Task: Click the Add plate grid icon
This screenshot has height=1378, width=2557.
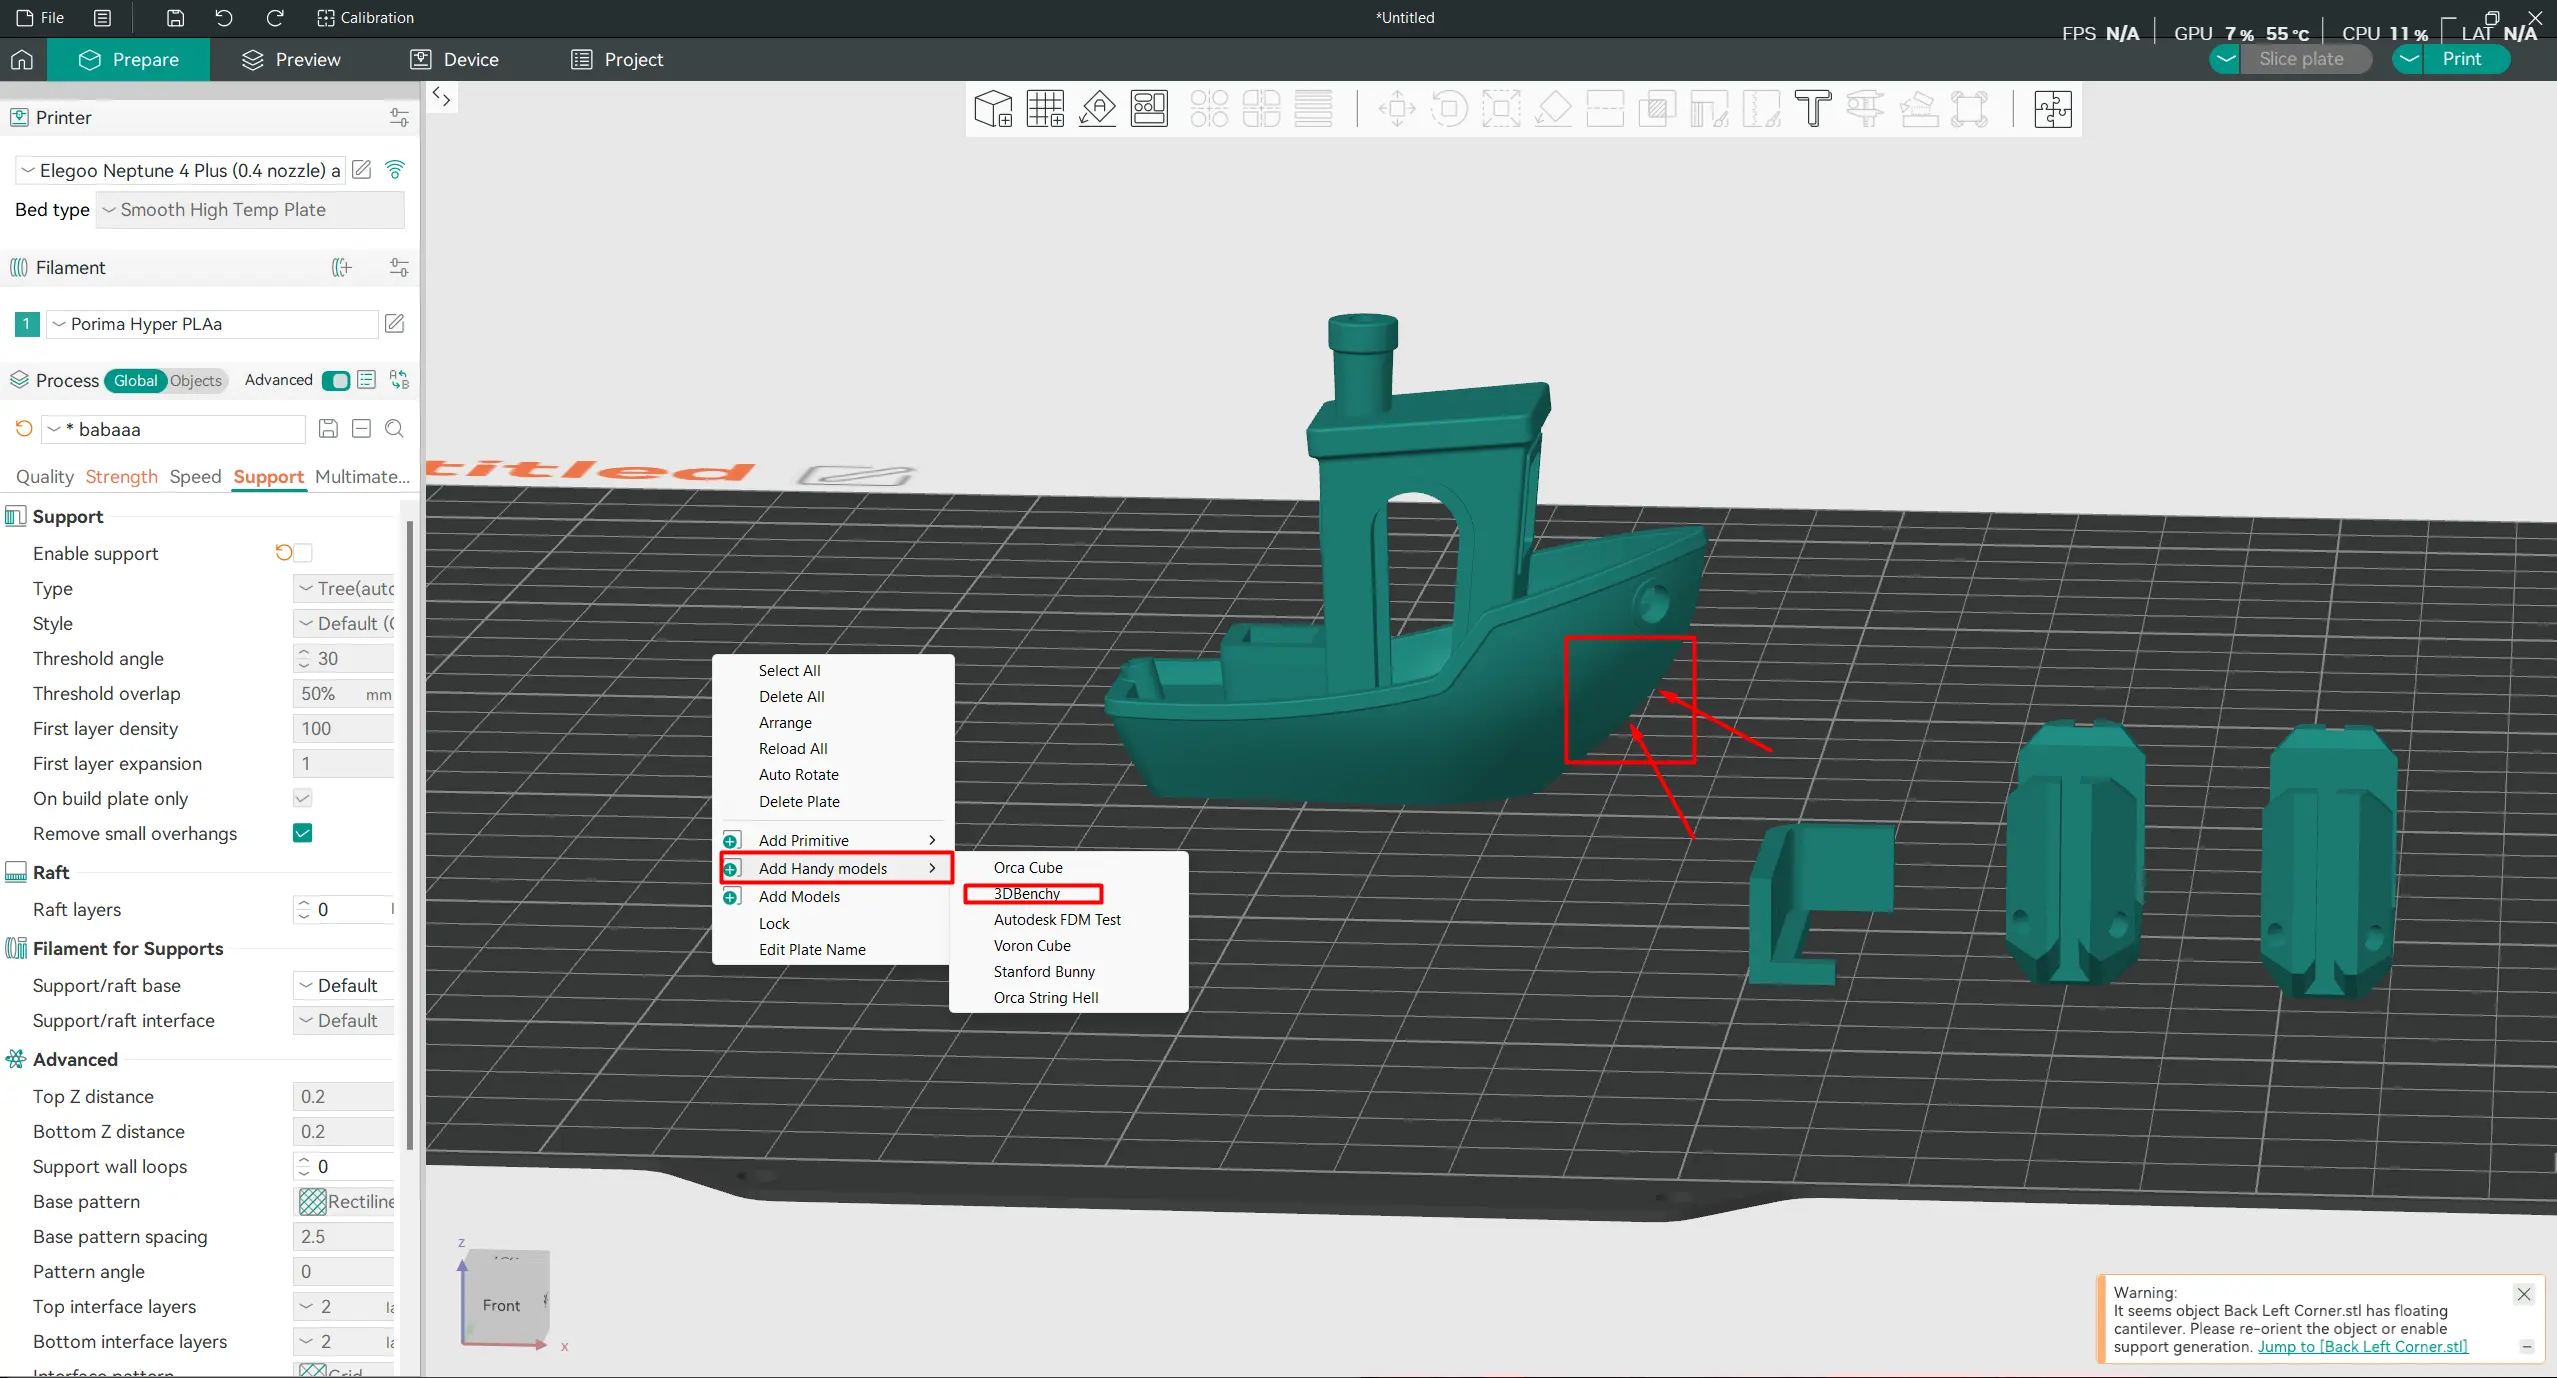Action: click(1045, 109)
